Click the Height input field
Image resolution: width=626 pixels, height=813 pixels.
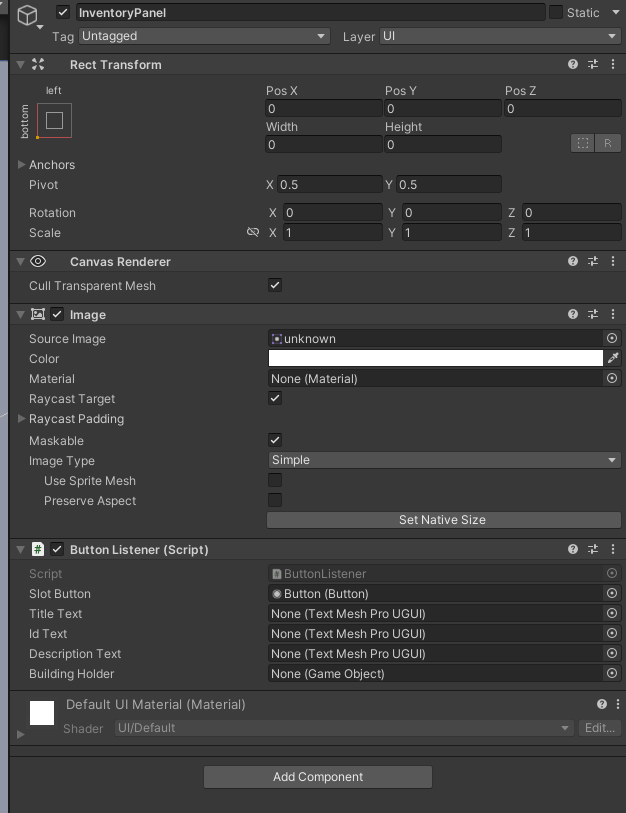click(x=443, y=144)
